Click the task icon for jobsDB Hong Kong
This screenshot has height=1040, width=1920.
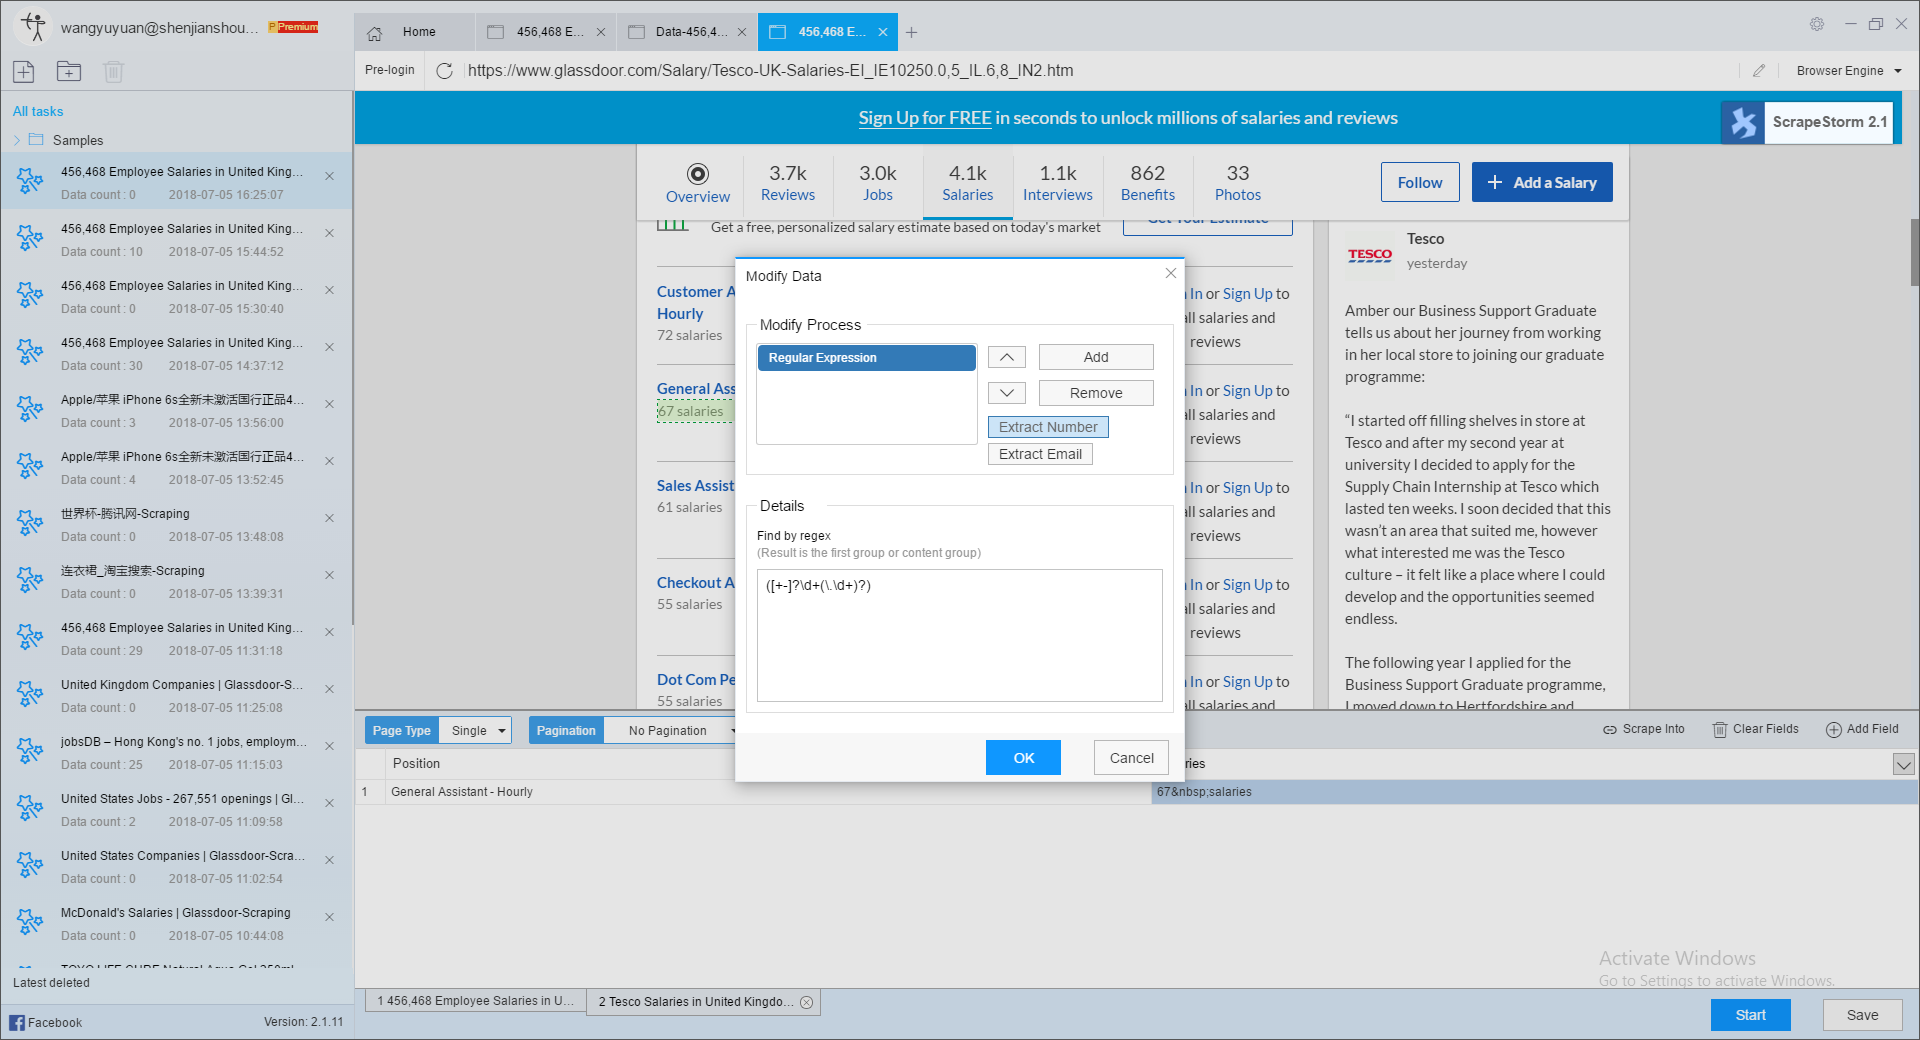30,752
